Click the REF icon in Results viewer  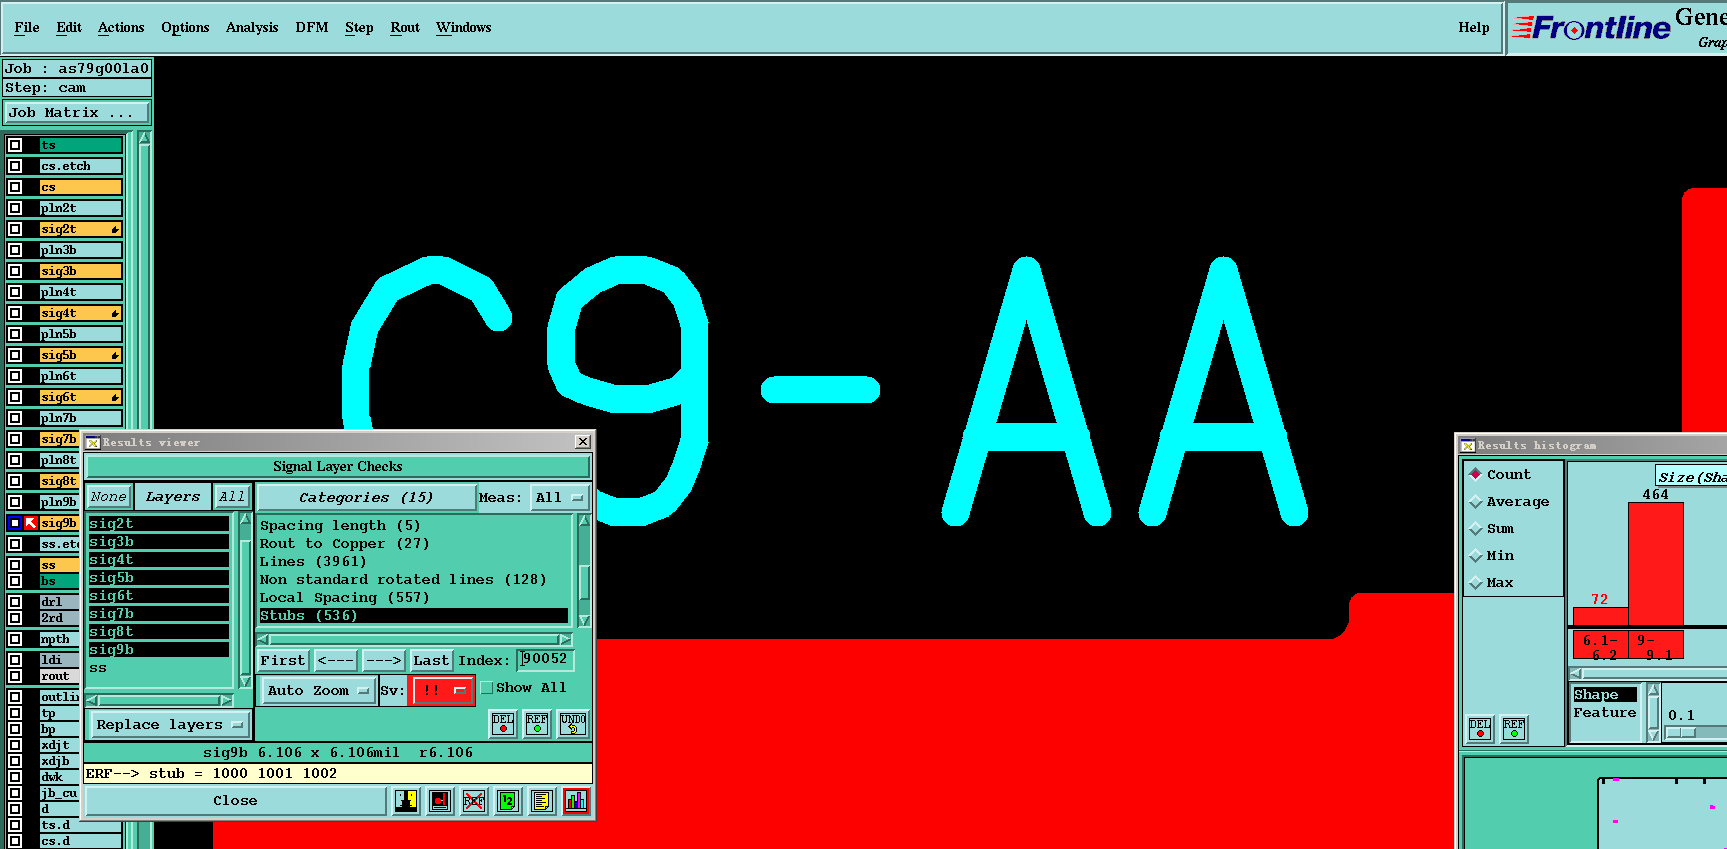(537, 724)
